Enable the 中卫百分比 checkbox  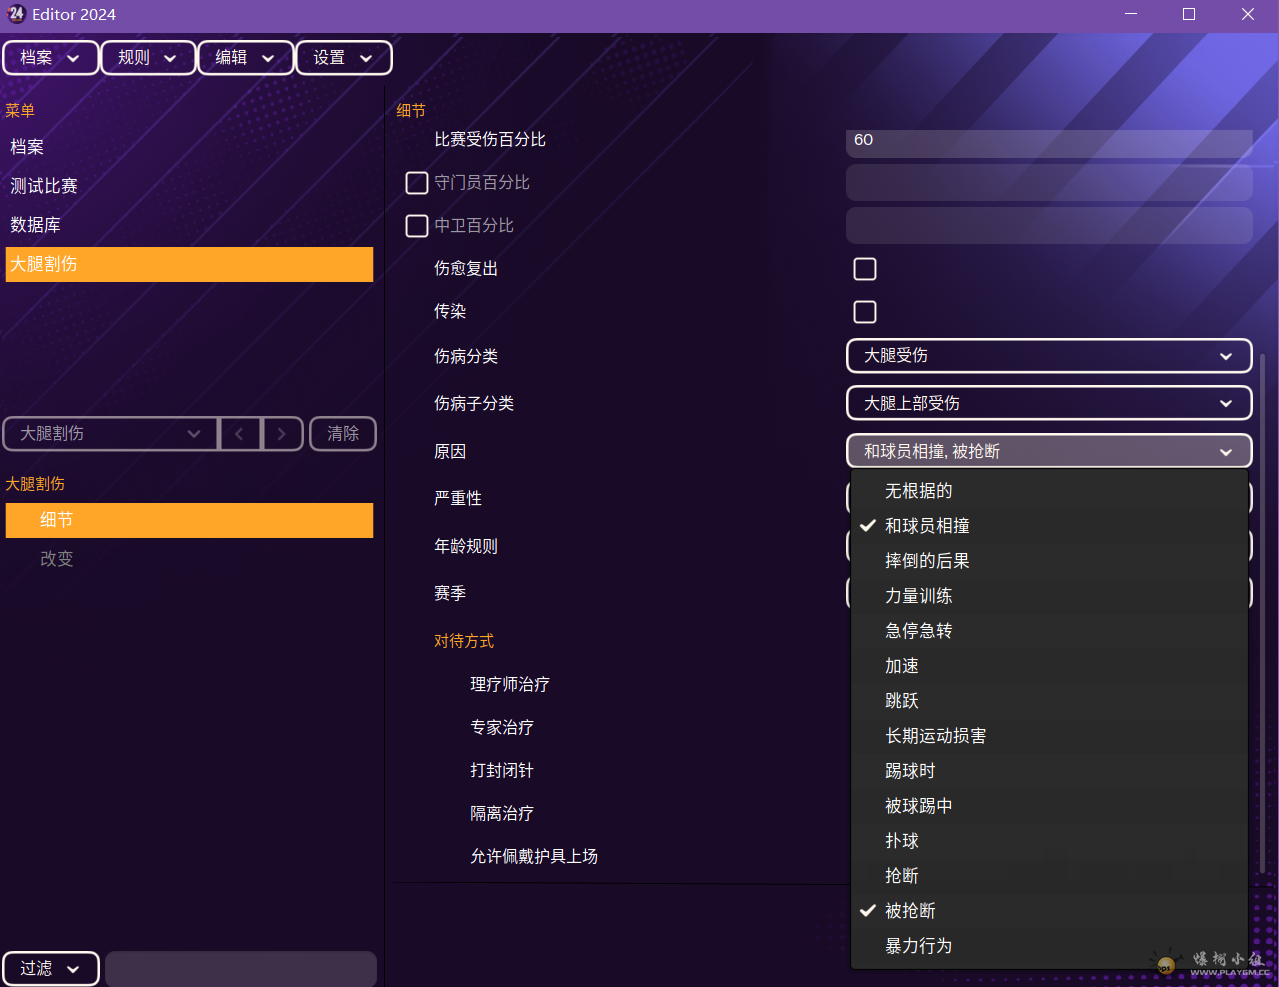click(417, 226)
